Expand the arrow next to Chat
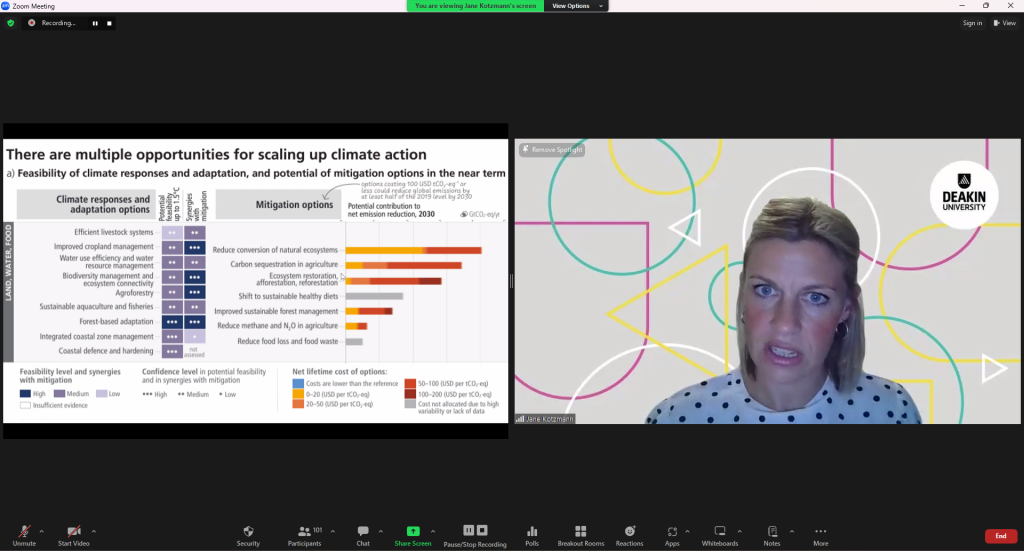The width and height of the screenshot is (1024, 551). 381,531
